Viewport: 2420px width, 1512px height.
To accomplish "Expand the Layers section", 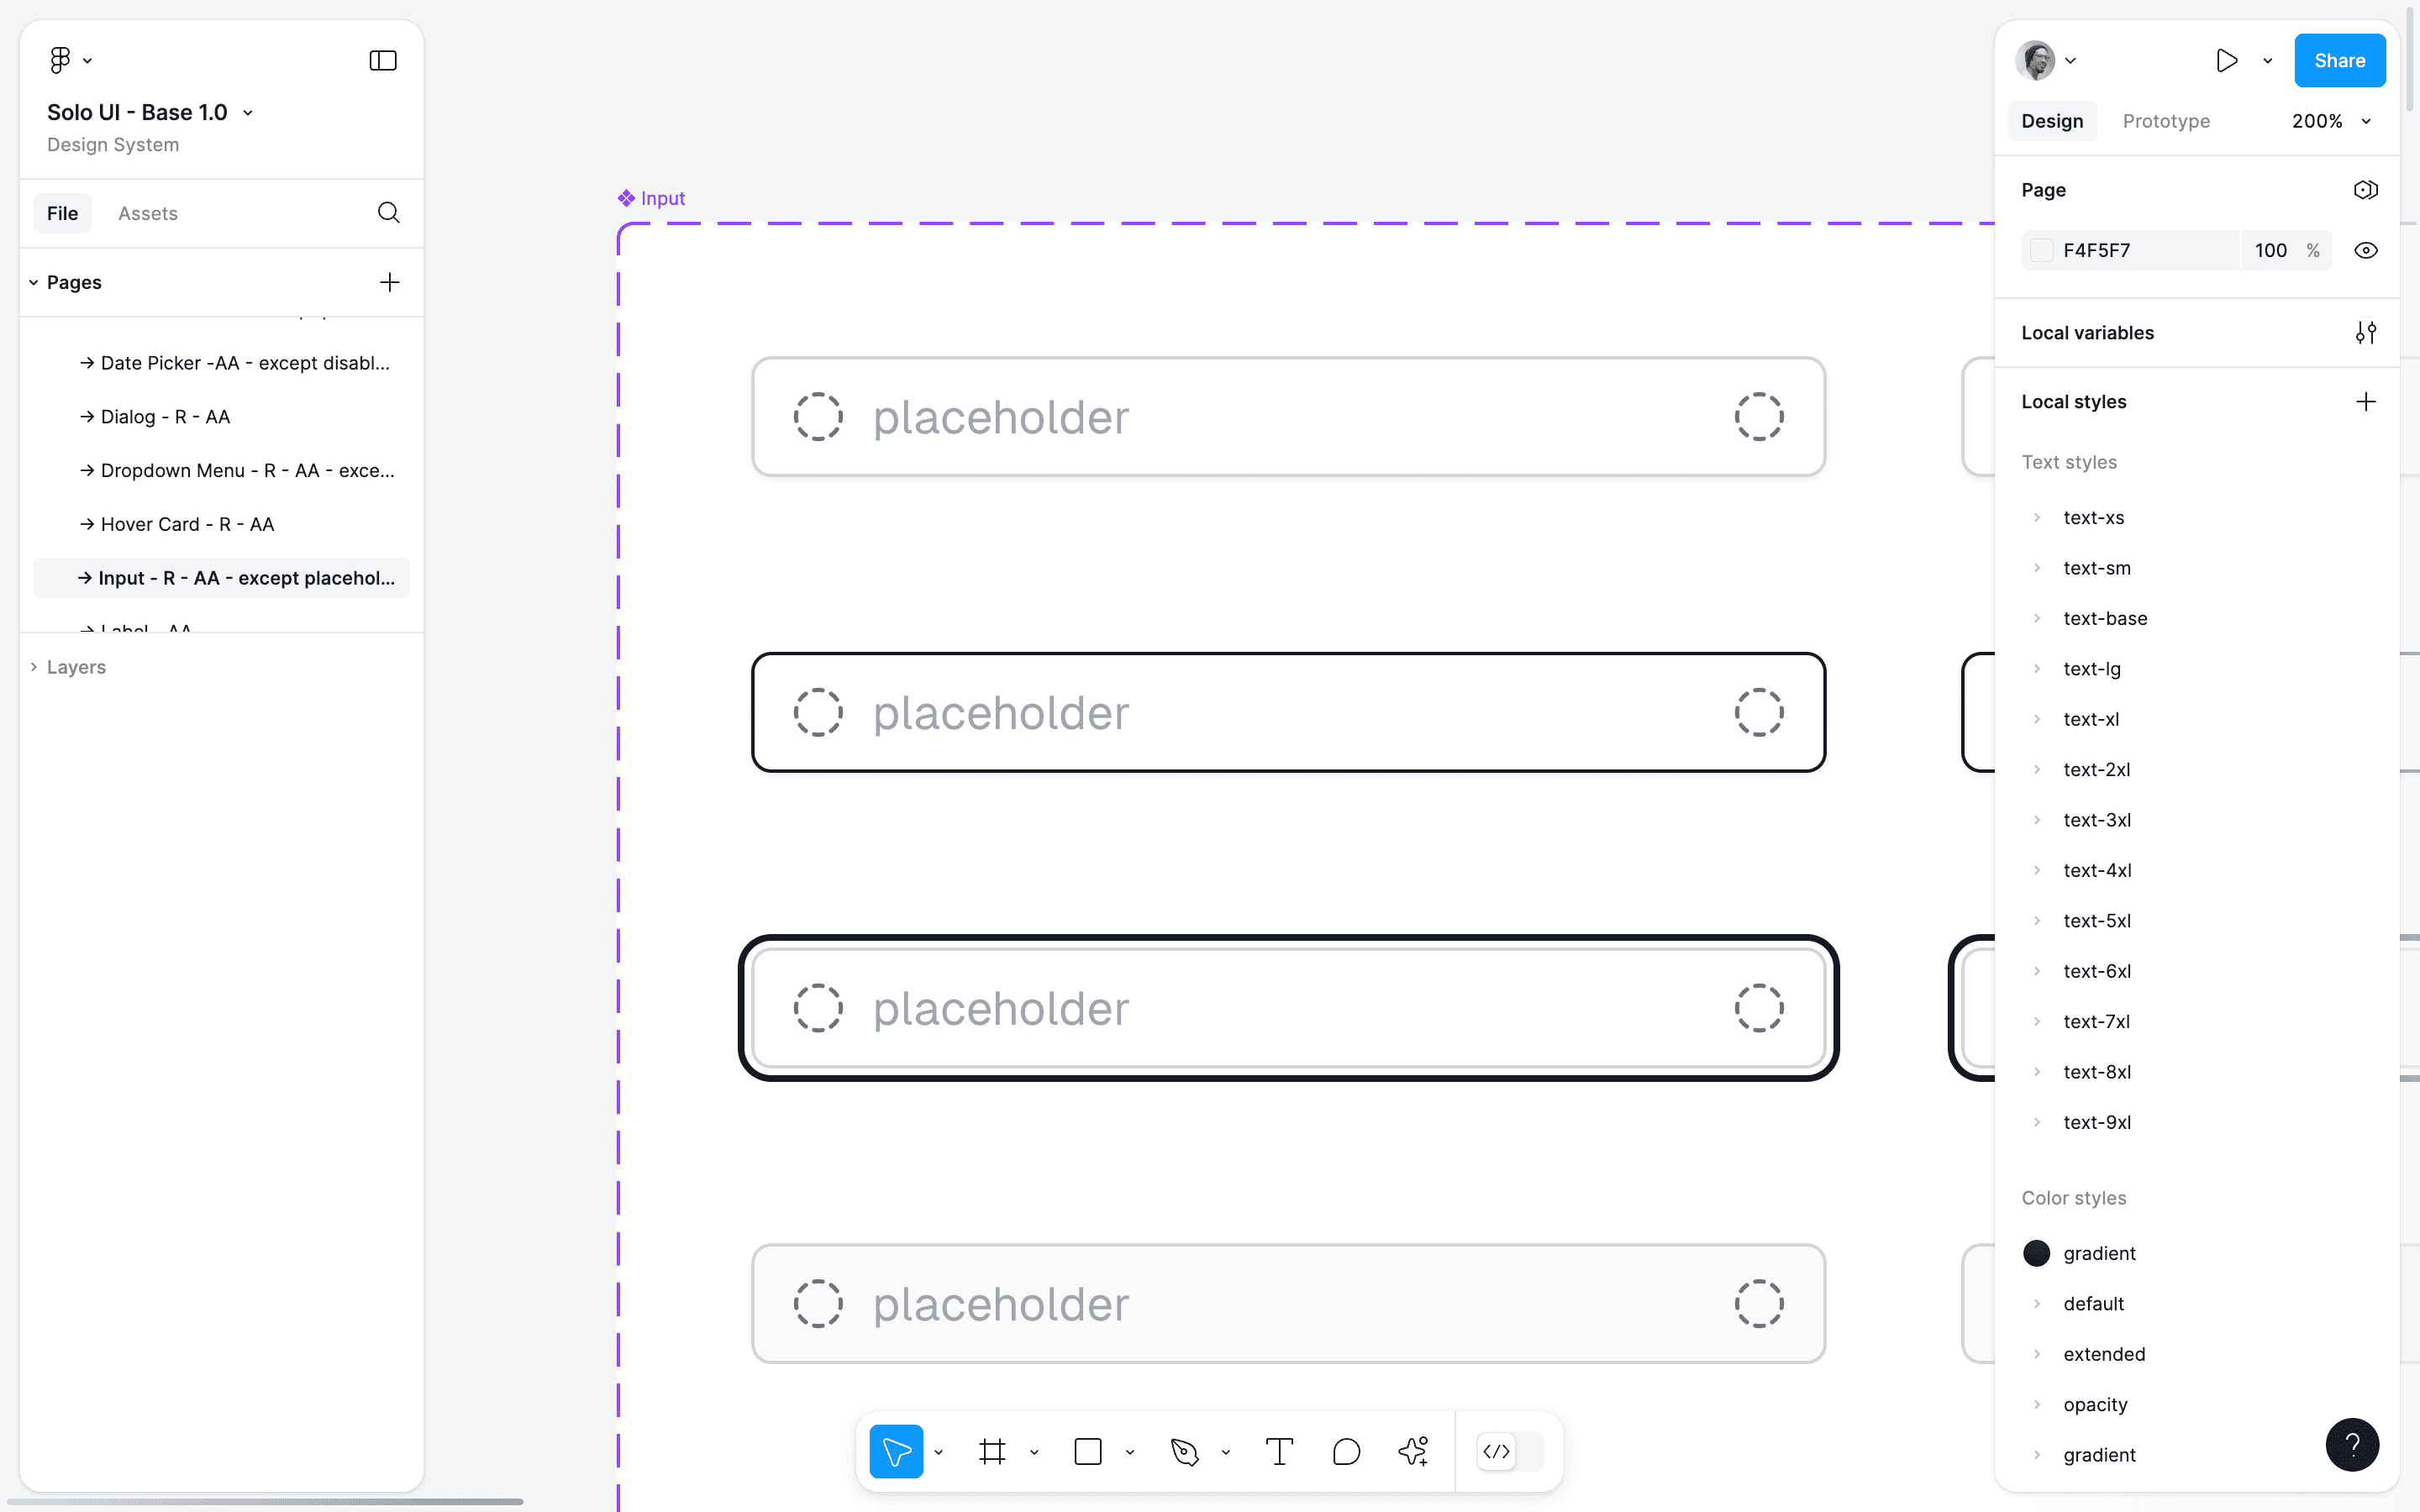I will coord(34,667).
